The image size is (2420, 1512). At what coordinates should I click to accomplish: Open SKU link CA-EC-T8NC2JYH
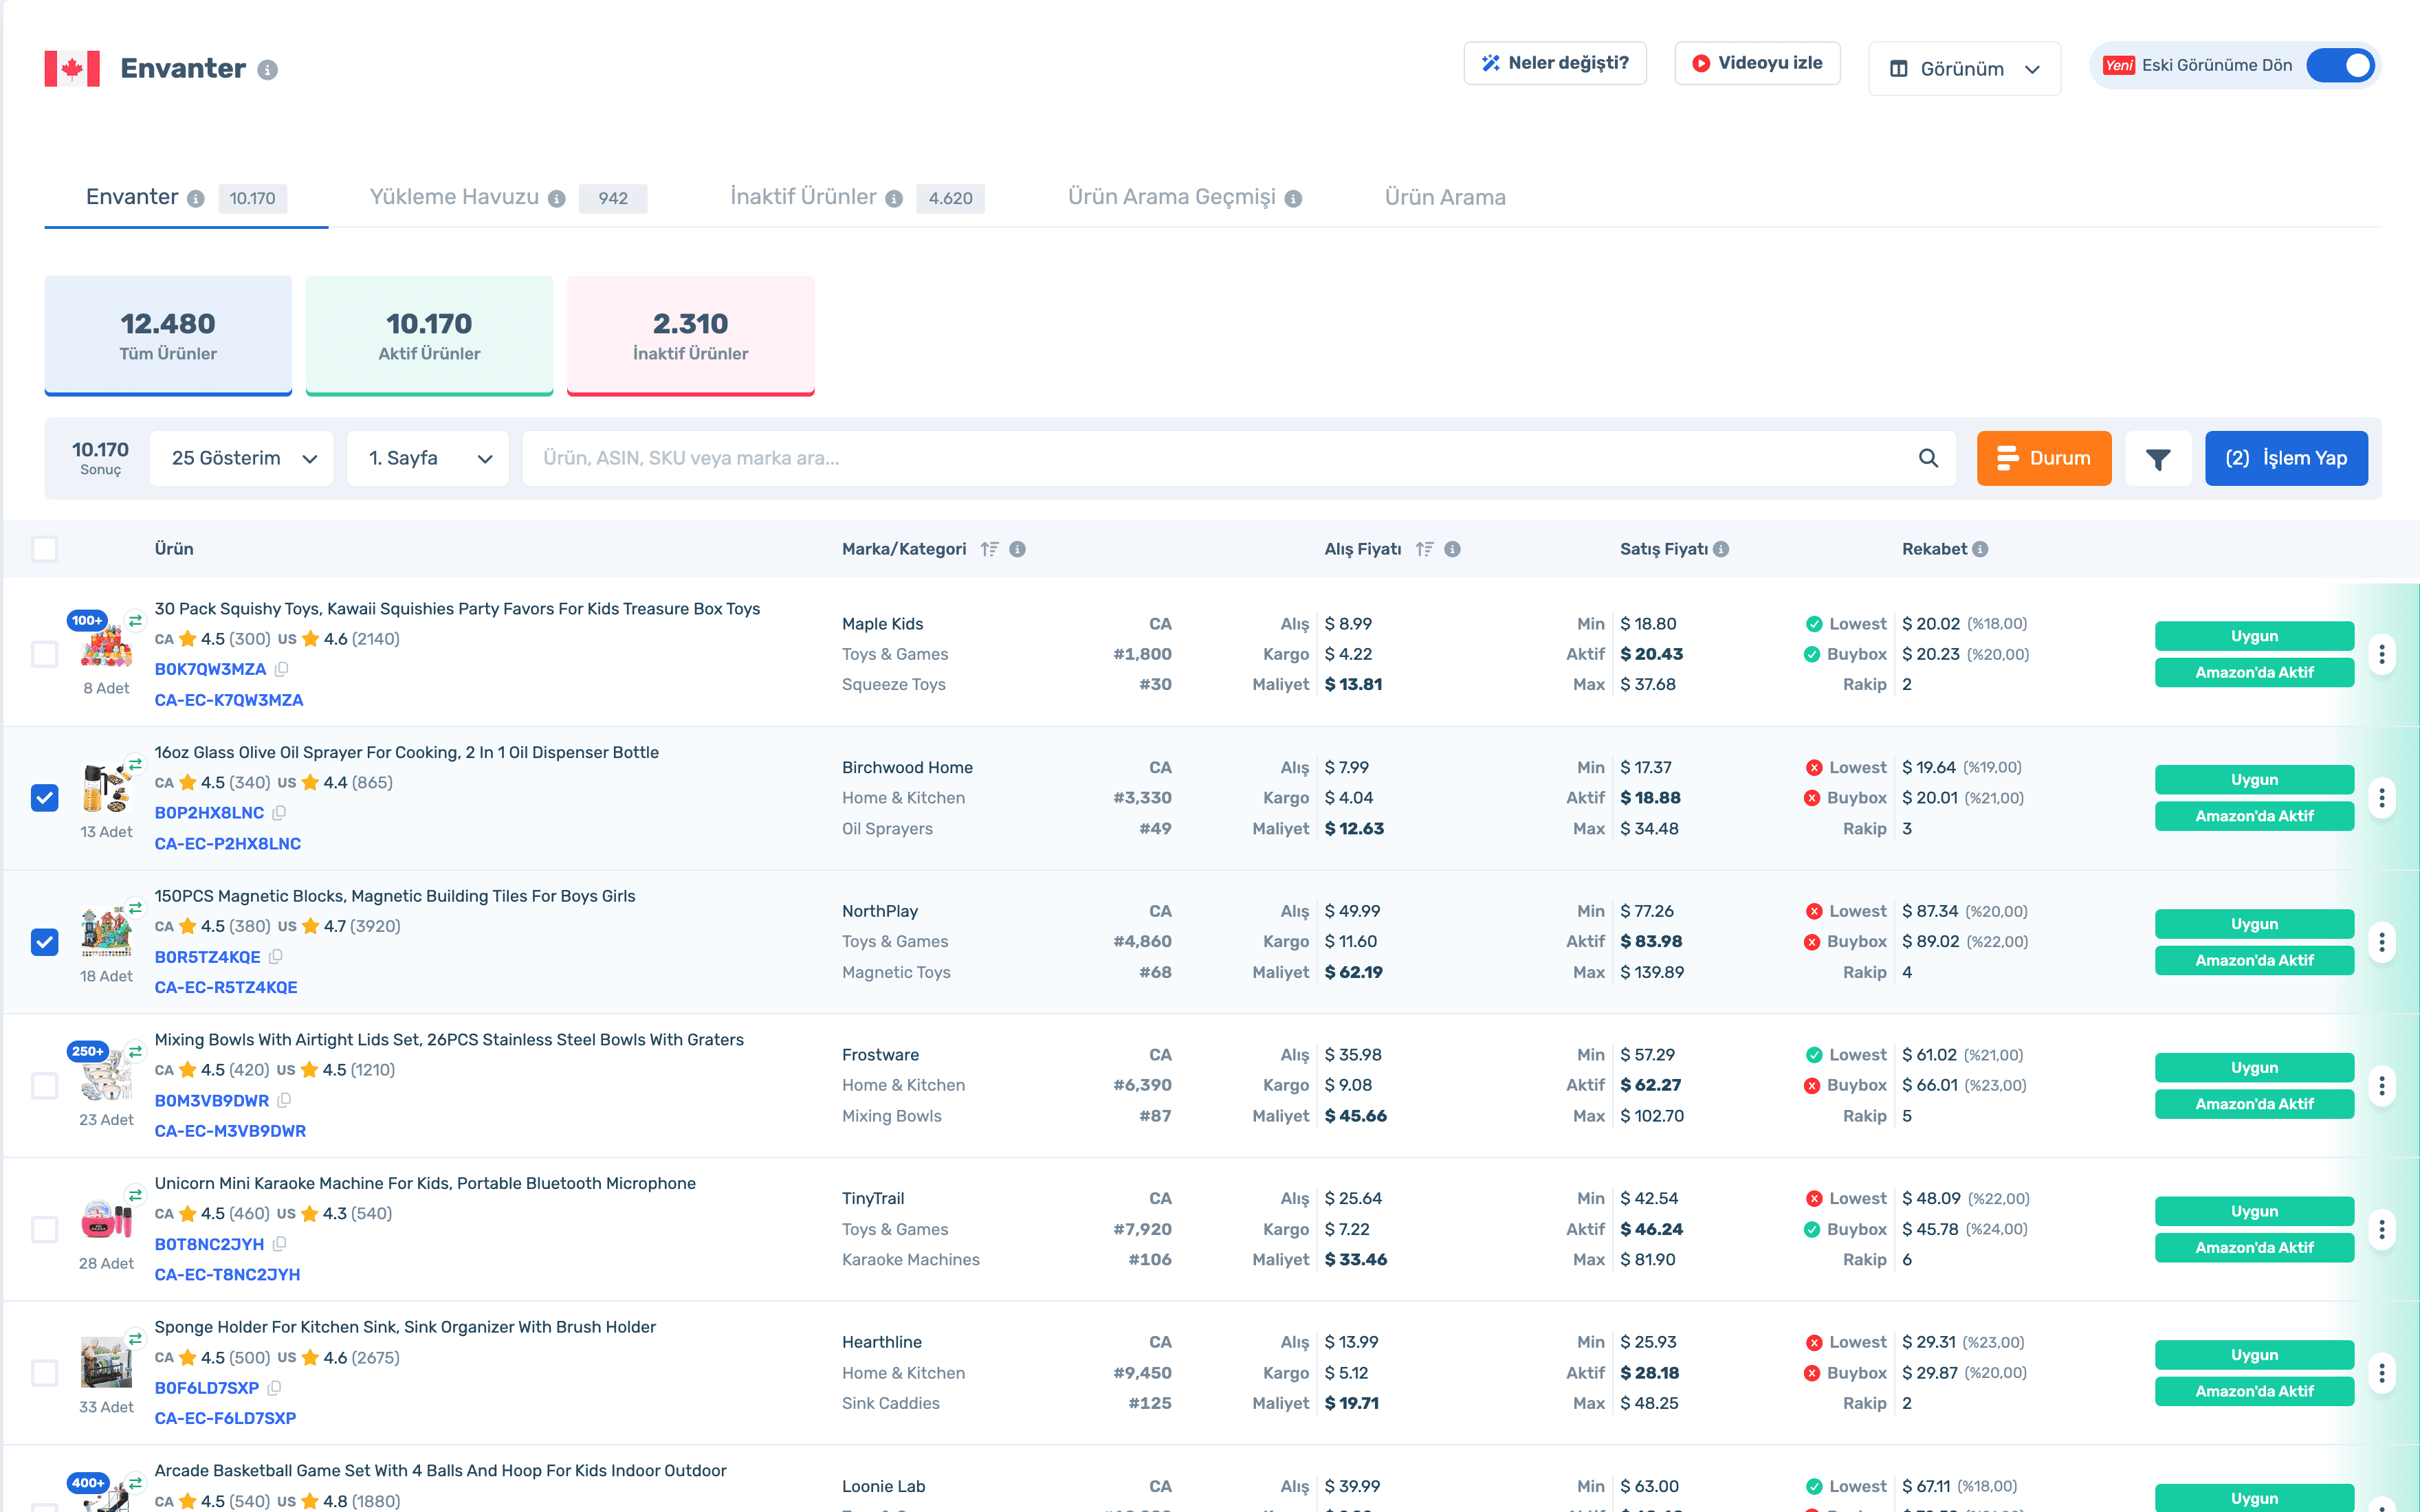(x=227, y=1275)
